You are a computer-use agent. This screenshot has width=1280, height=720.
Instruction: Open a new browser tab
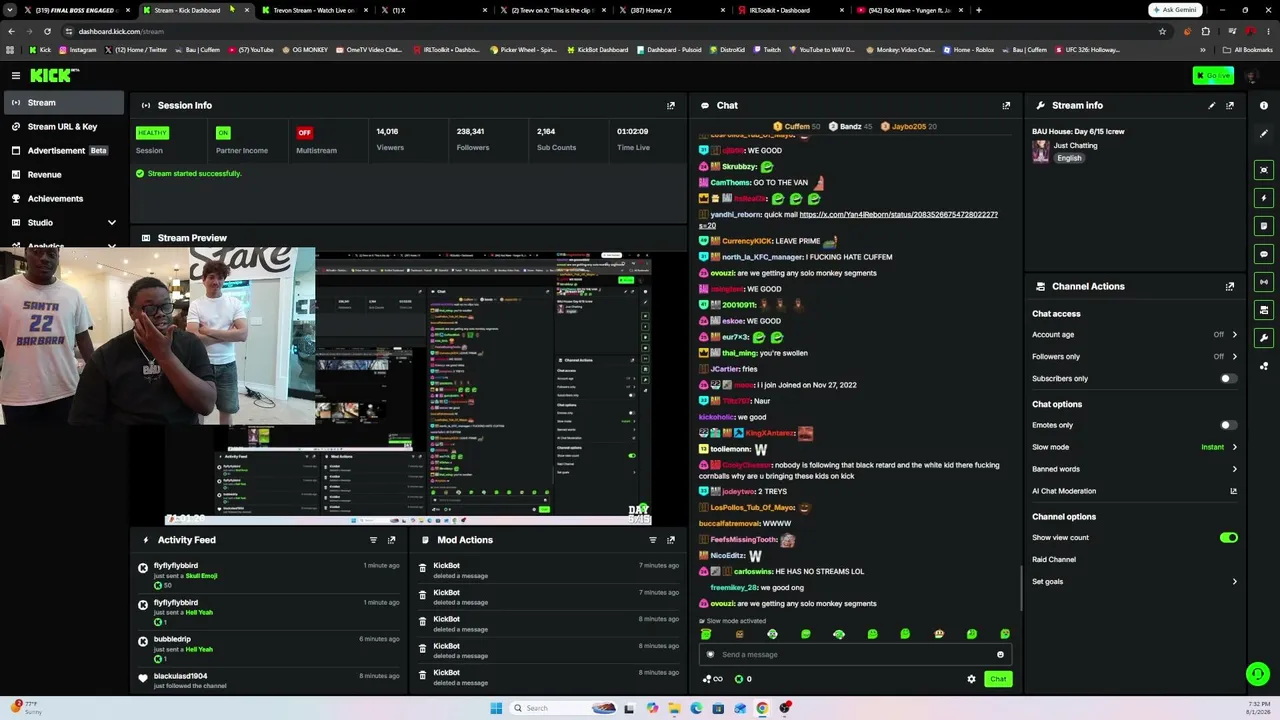(x=978, y=10)
